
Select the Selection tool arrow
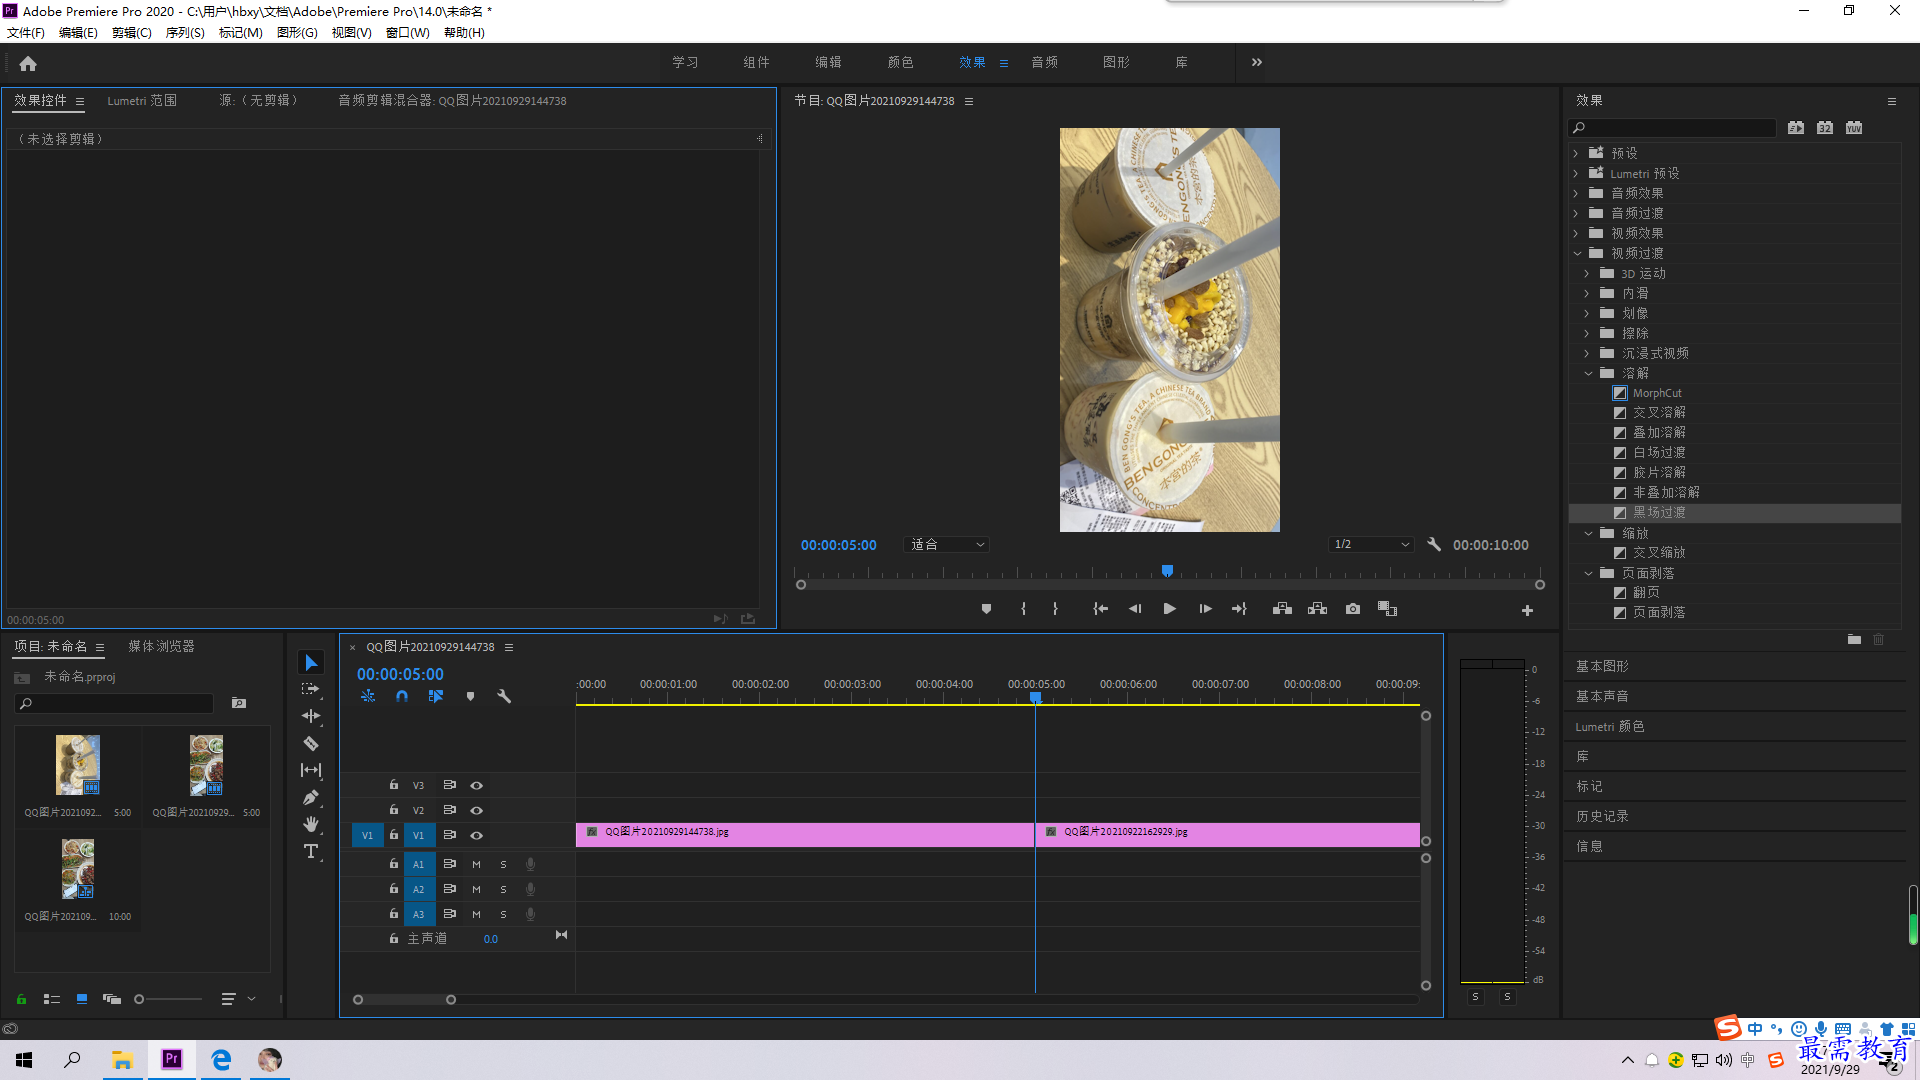311,663
